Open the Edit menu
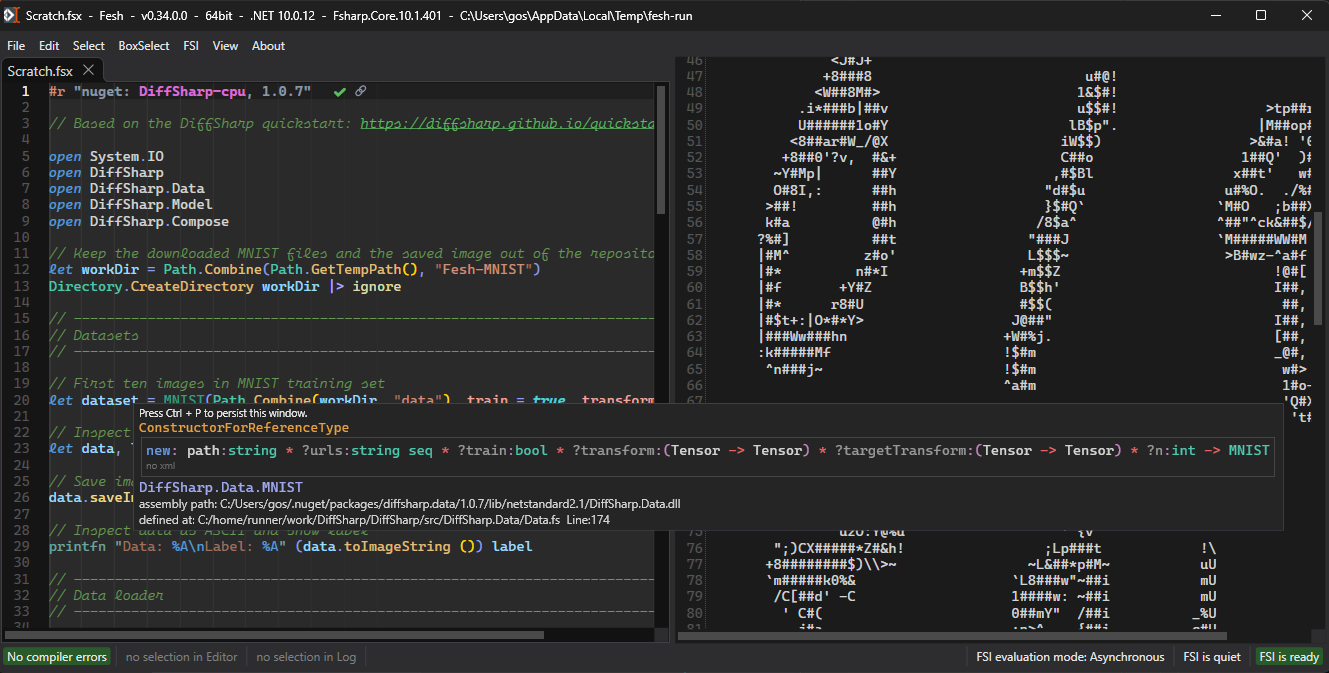This screenshot has height=673, width=1329. (x=49, y=46)
